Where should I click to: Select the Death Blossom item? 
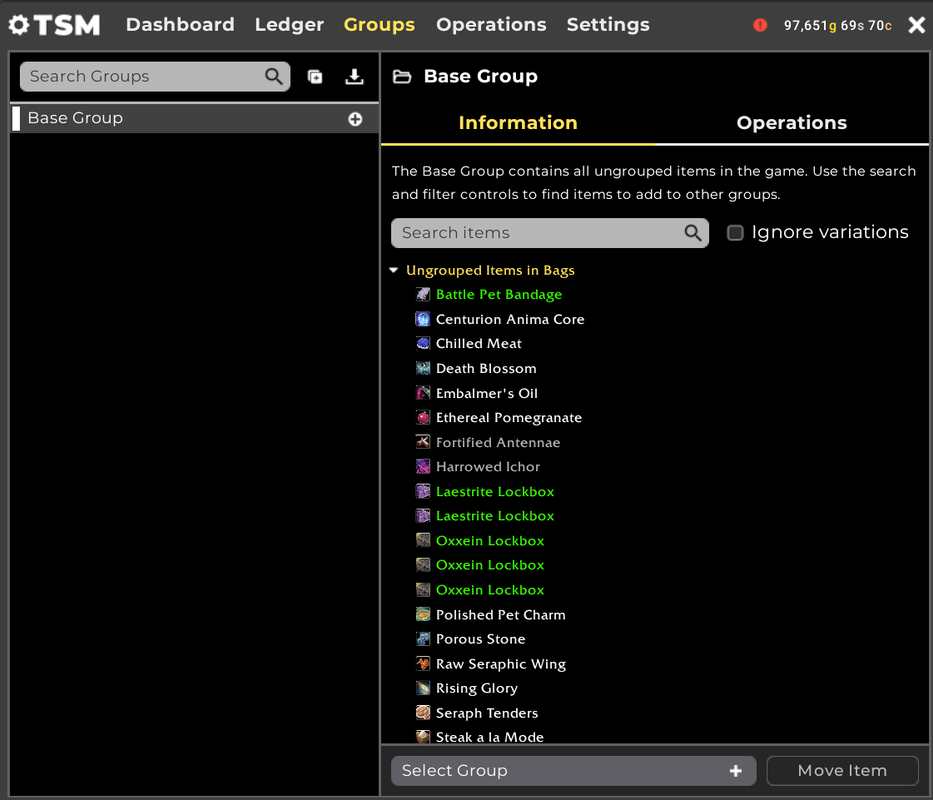(x=486, y=368)
